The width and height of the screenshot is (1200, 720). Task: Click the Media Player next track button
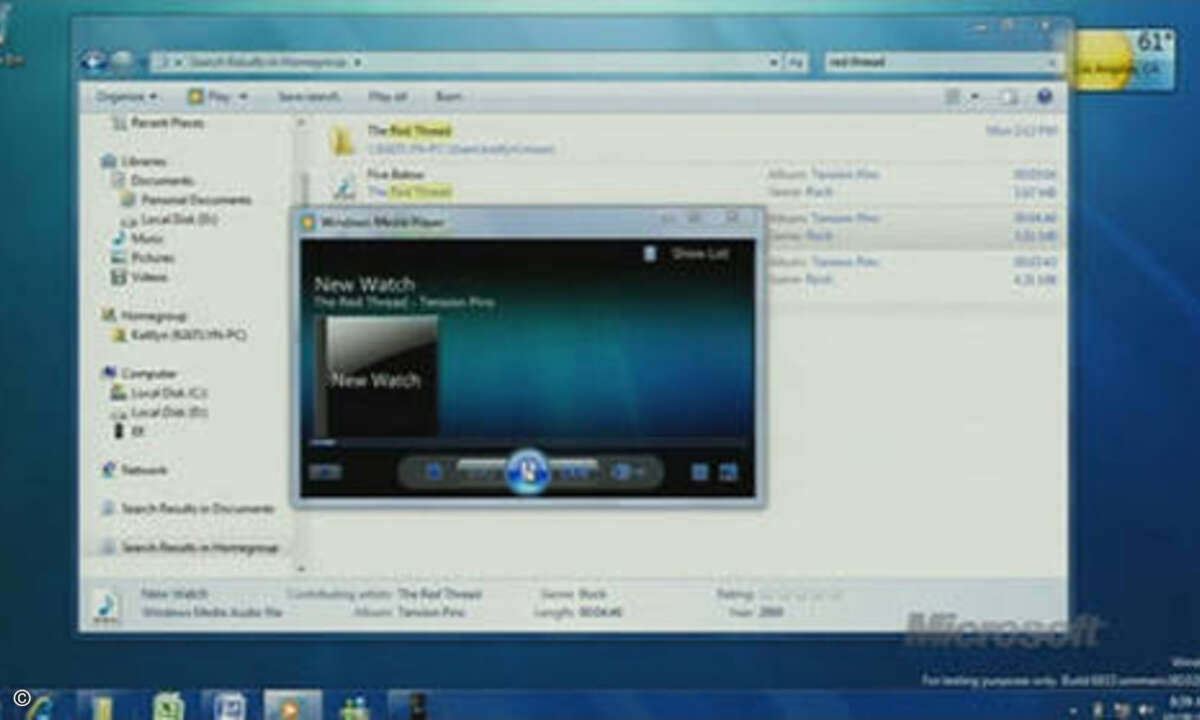pyautogui.click(x=574, y=471)
